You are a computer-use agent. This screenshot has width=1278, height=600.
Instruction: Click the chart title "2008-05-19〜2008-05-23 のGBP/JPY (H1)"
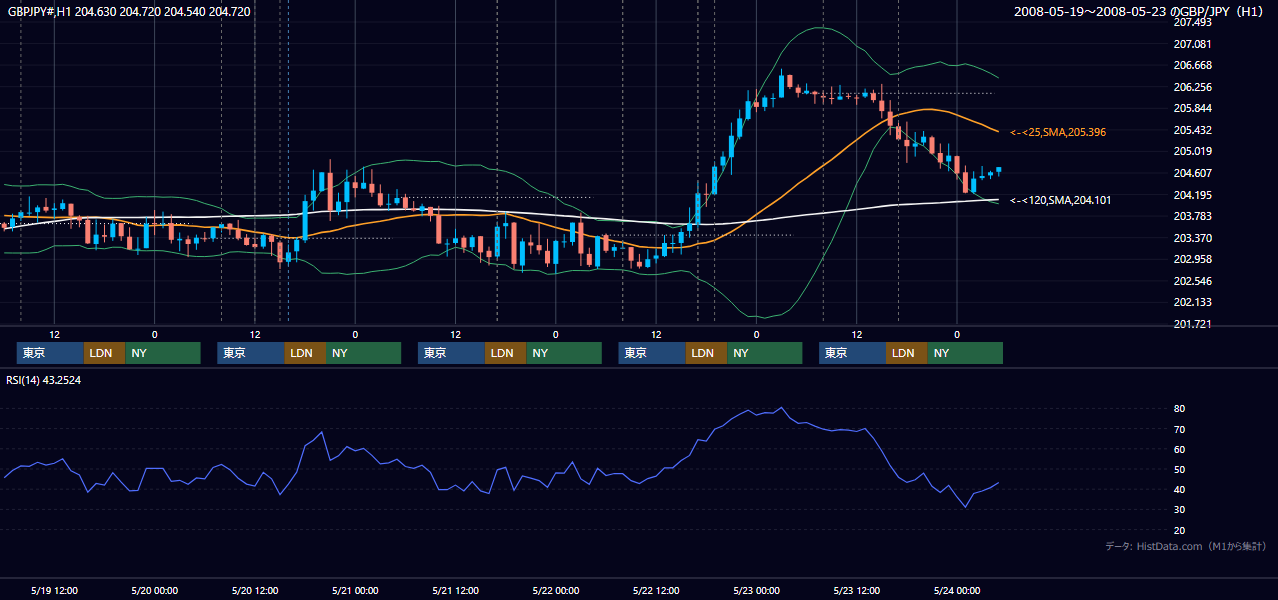(1140, 12)
